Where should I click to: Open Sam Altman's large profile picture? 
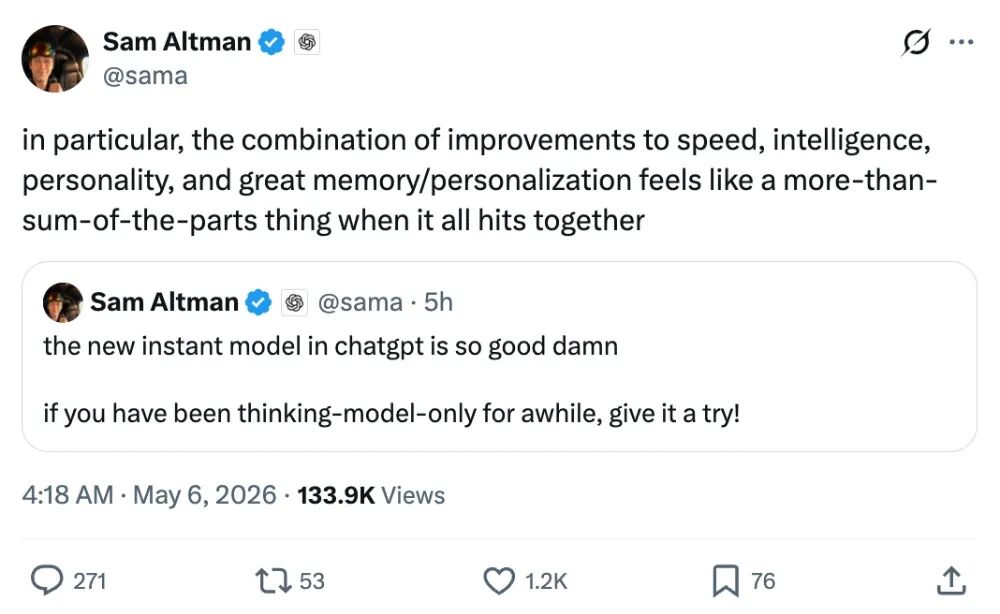tap(55, 59)
